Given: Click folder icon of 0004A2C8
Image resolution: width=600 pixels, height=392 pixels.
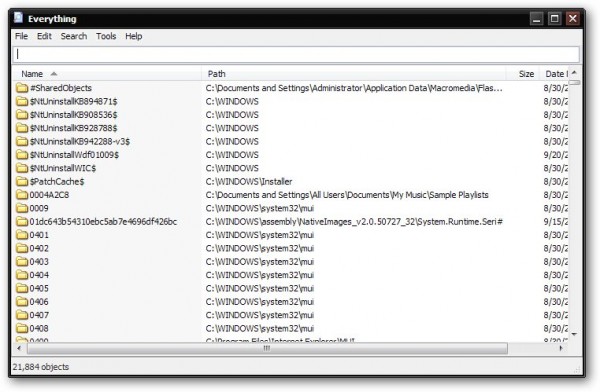Looking at the screenshot, I should [x=22, y=195].
